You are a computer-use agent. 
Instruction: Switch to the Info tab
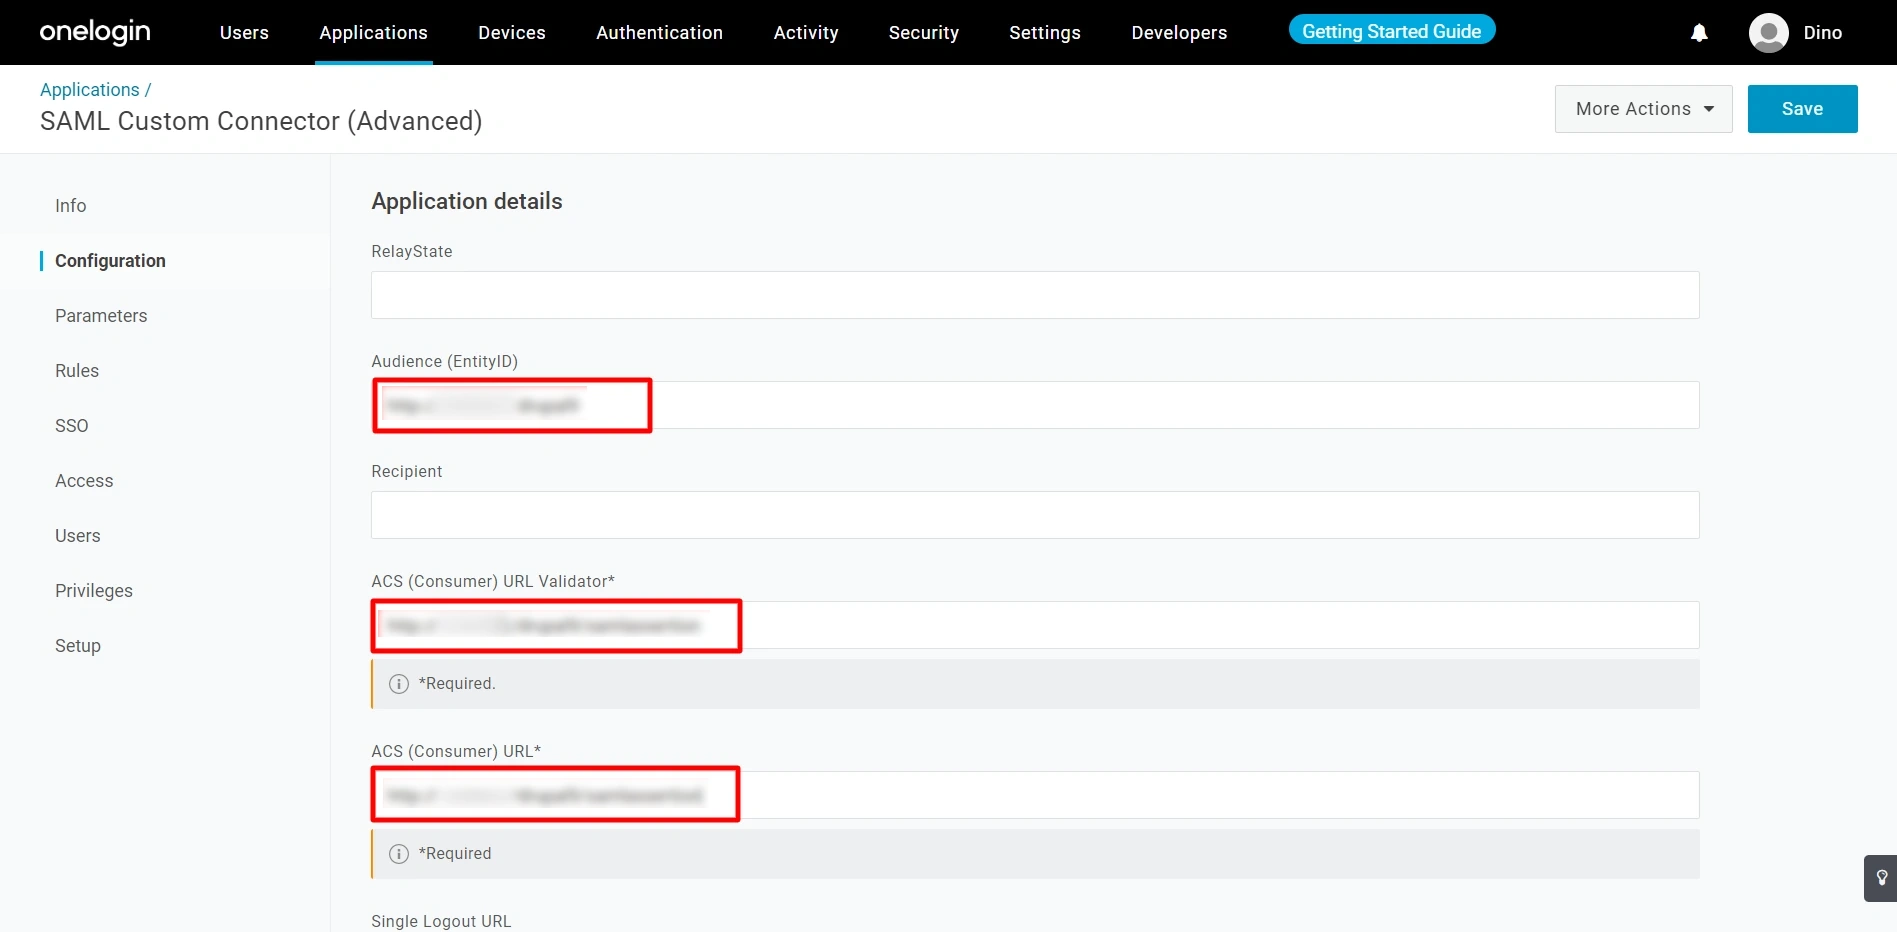tap(70, 206)
